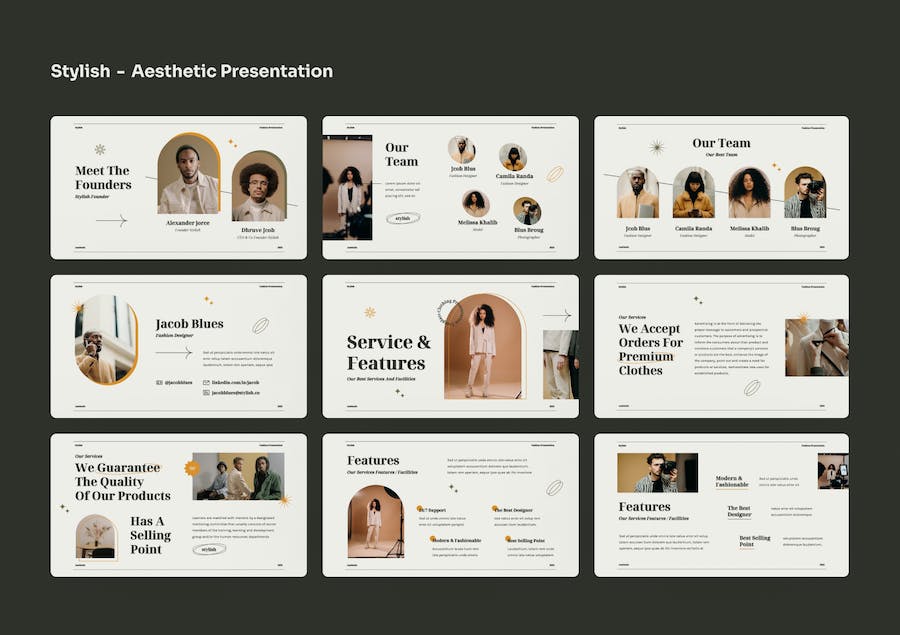The width and height of the screenshot is (900, 635).
Task: Click the icon next to @jacobblues handle
Action: coord(159,382)
